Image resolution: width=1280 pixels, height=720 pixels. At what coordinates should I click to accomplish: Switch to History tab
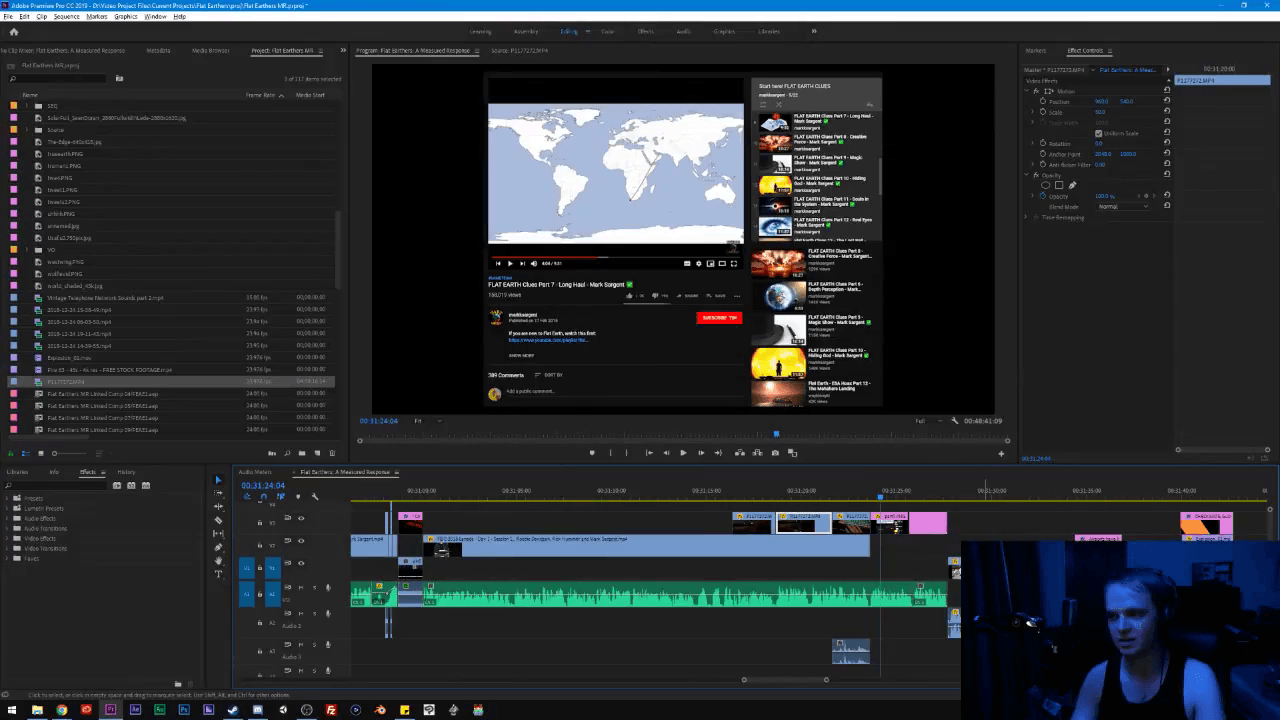click(126, 472)
